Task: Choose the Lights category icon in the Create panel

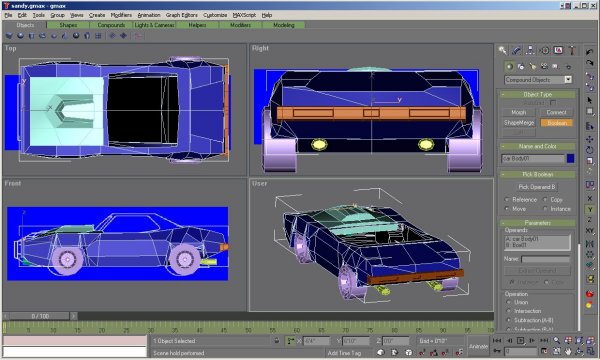Action: coord(533,66)
